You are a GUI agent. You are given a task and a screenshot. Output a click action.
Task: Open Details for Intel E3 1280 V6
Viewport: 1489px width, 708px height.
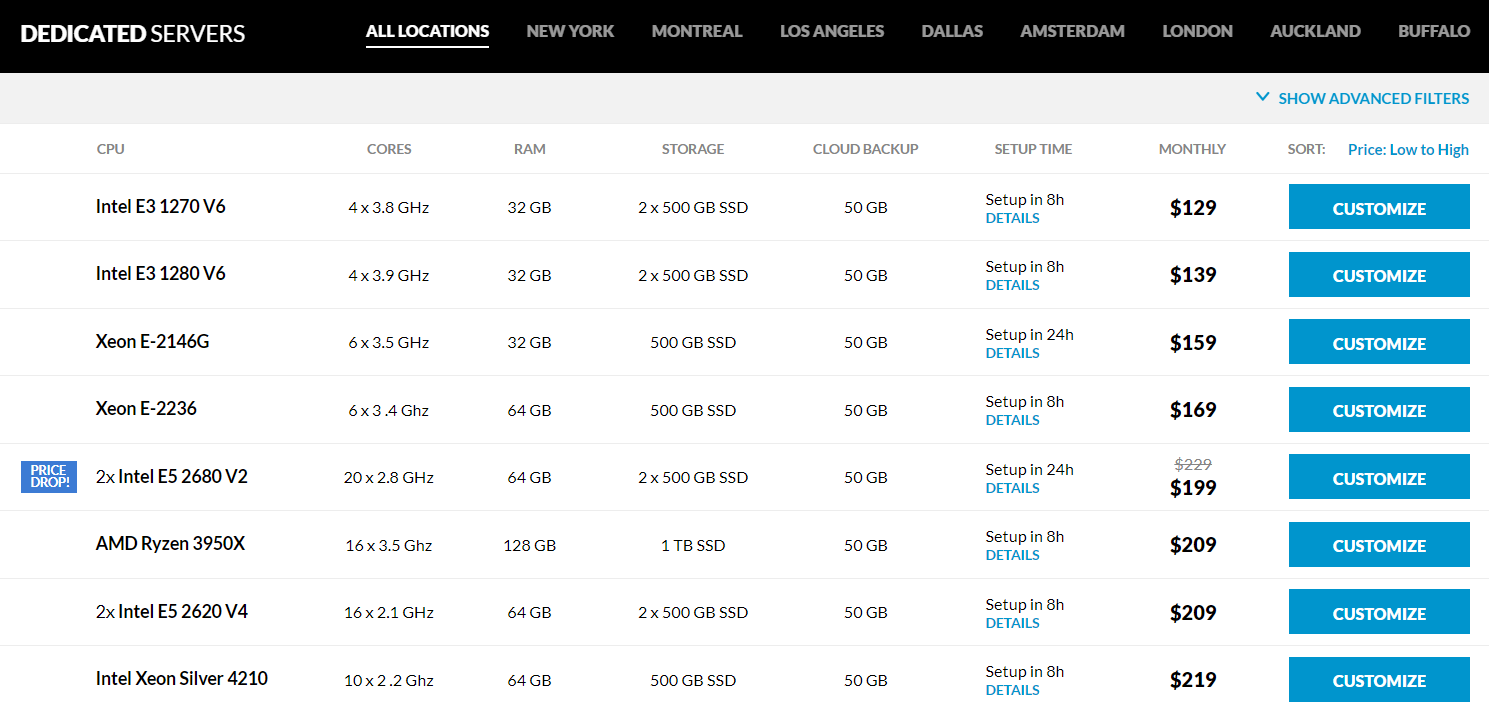tap(1012, 285)
